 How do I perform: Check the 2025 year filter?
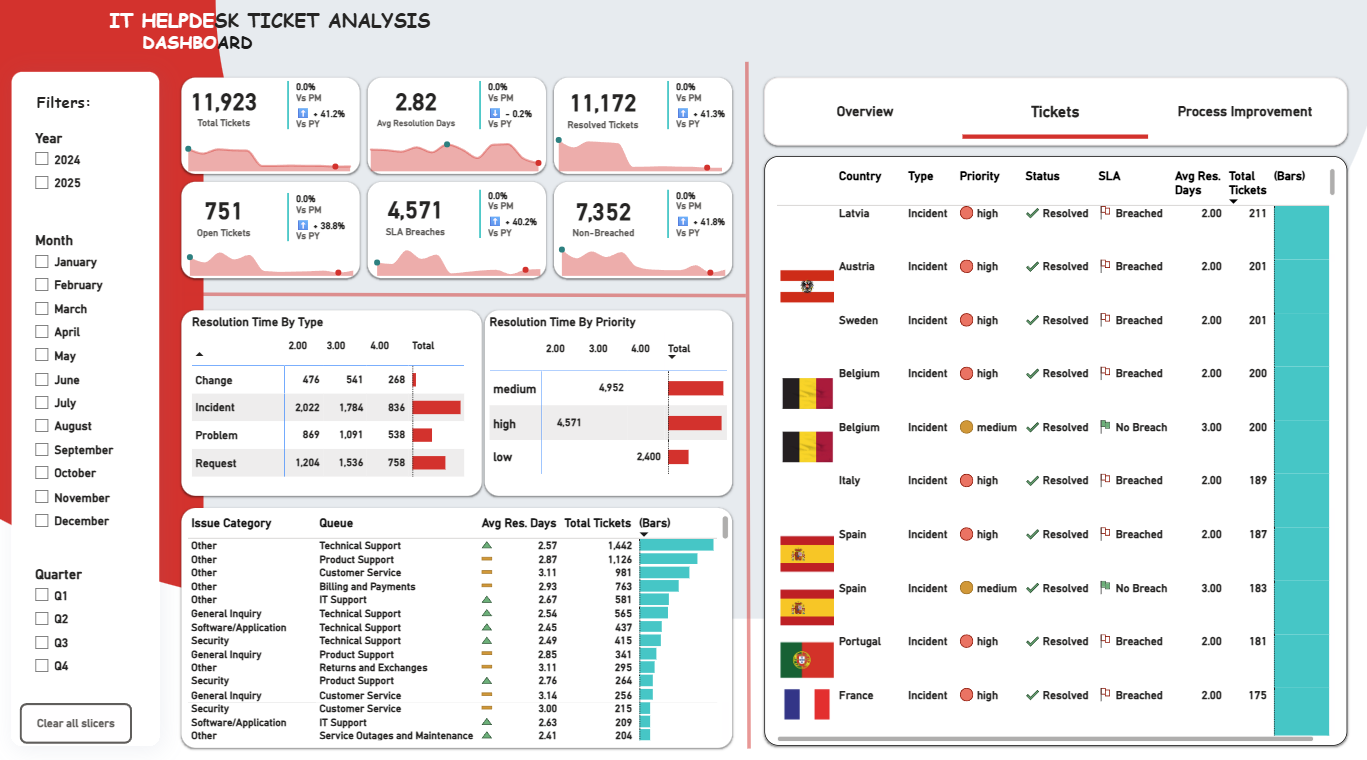click(42, 182)
